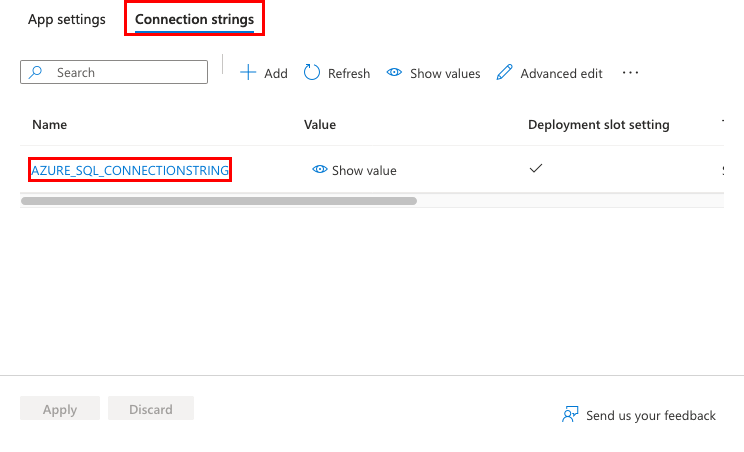Switch to the App settings tab

pyautogui.click(x=67, y=19)
